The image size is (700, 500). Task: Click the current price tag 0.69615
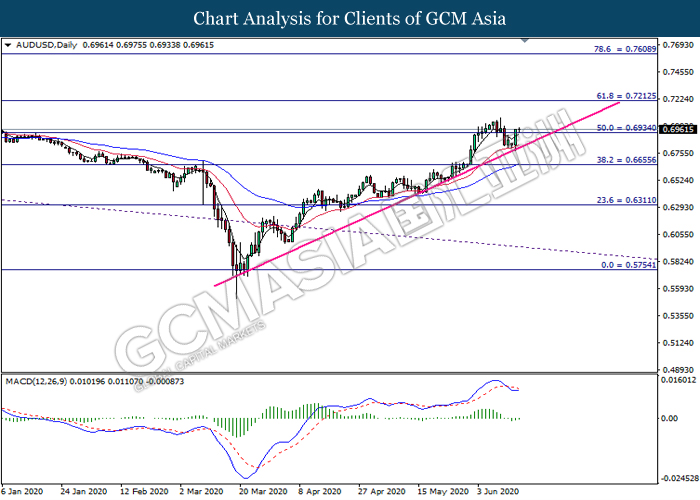click(678, 129)
